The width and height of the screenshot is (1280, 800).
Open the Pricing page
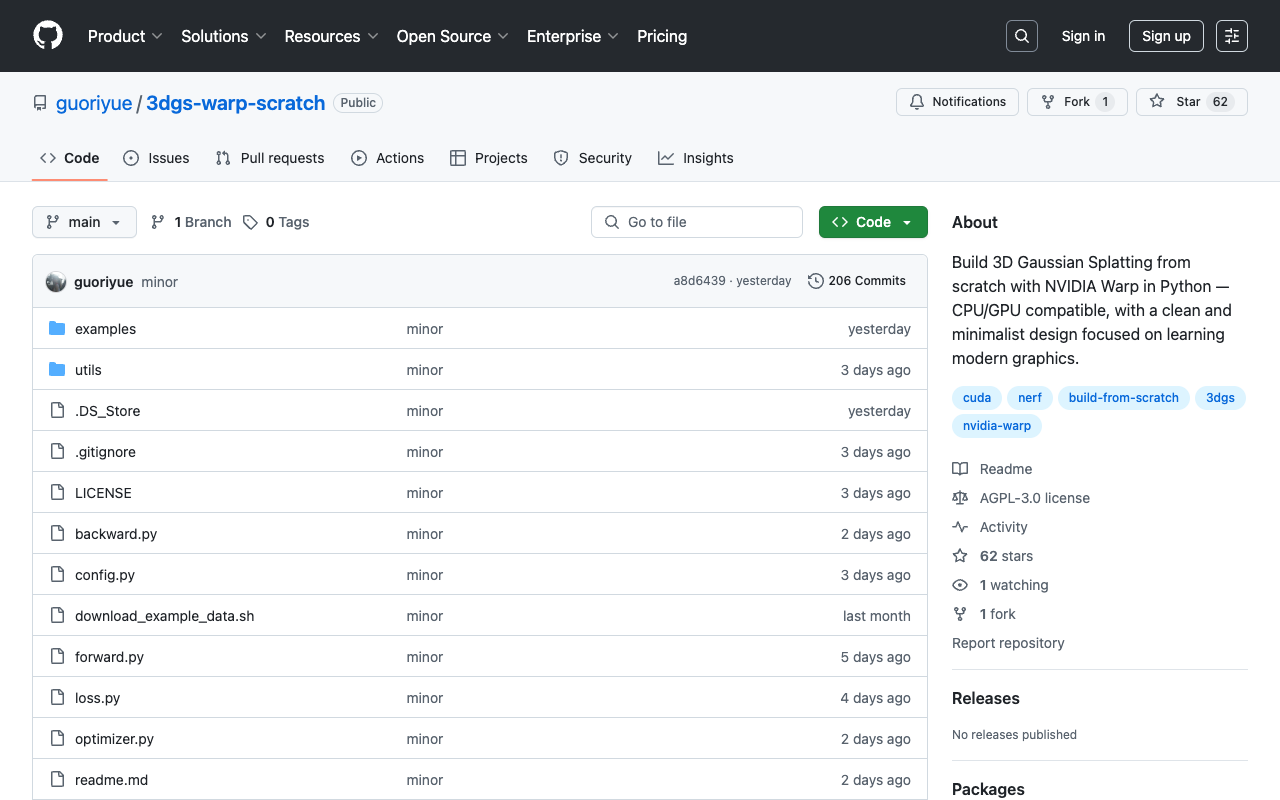[662, 36]
